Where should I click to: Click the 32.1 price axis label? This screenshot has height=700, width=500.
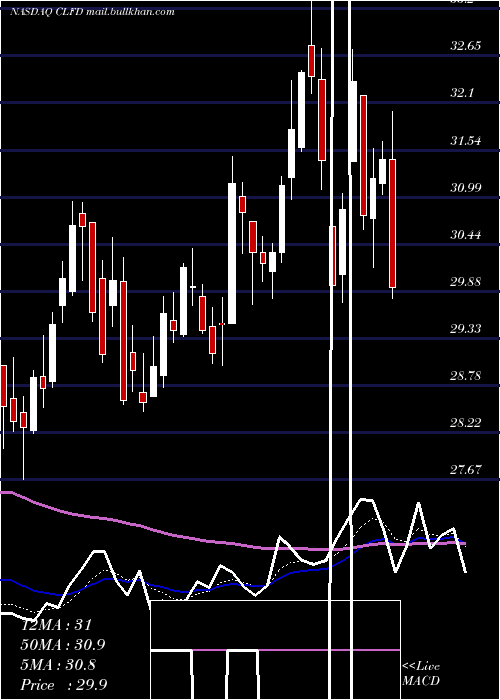462,93
